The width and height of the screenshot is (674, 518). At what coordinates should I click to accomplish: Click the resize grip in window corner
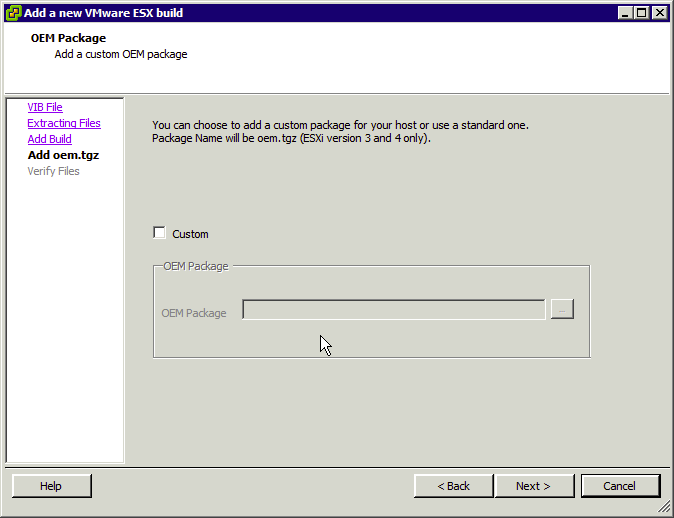(x=664, y=507)
